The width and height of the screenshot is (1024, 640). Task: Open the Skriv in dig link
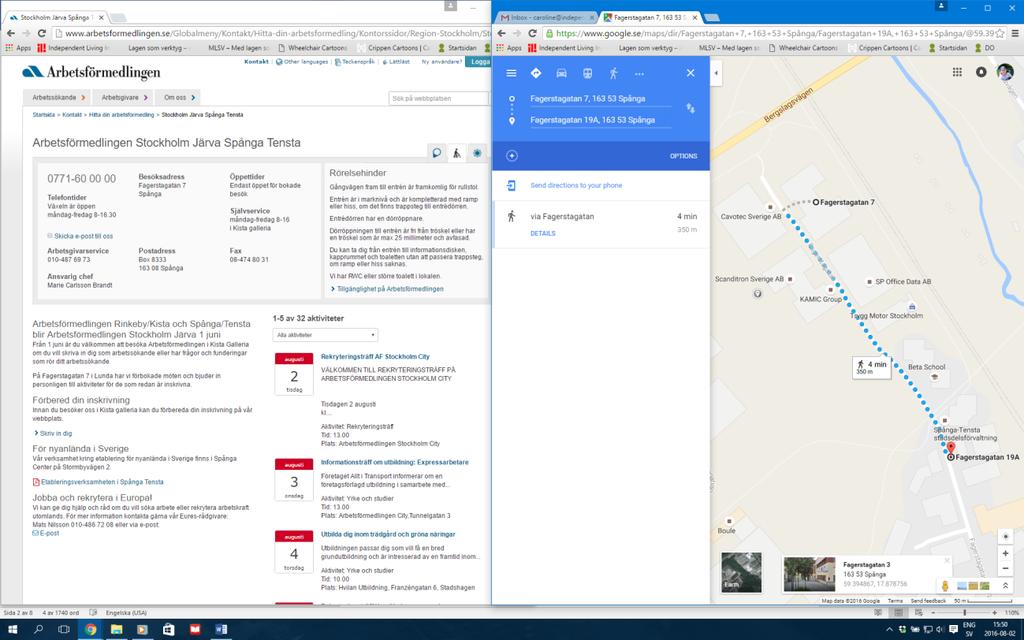(54, 433)
